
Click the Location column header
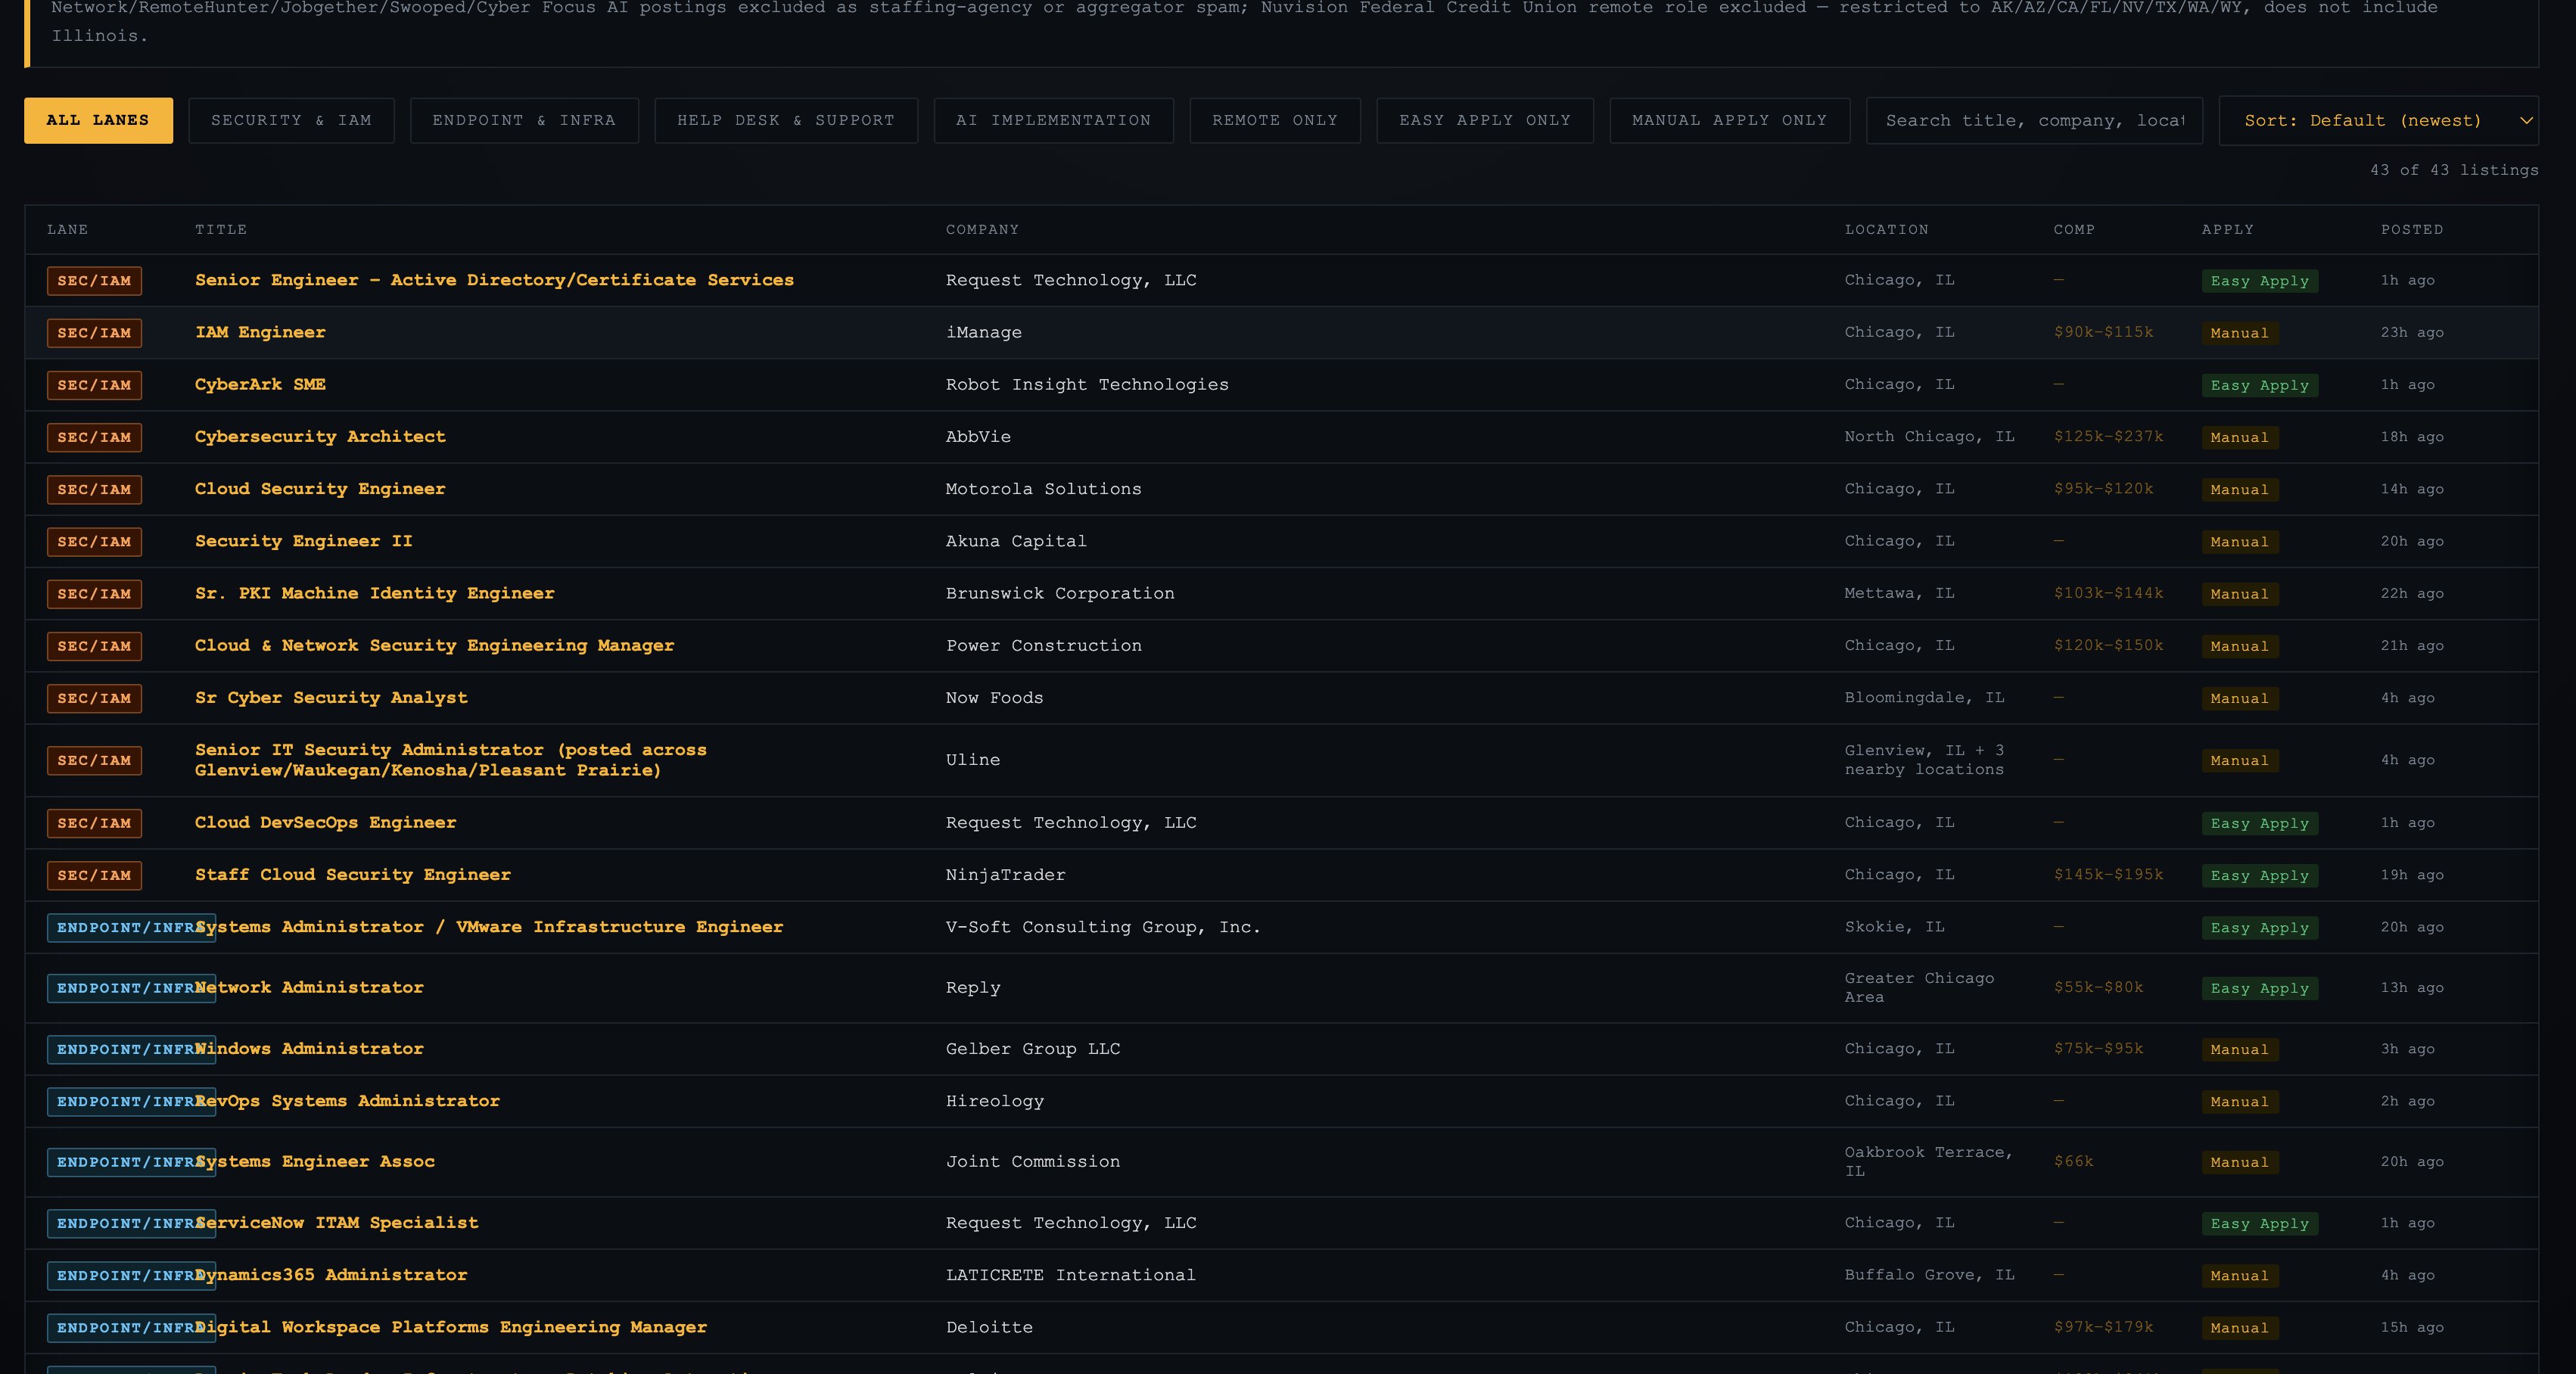coord(1886,229)
